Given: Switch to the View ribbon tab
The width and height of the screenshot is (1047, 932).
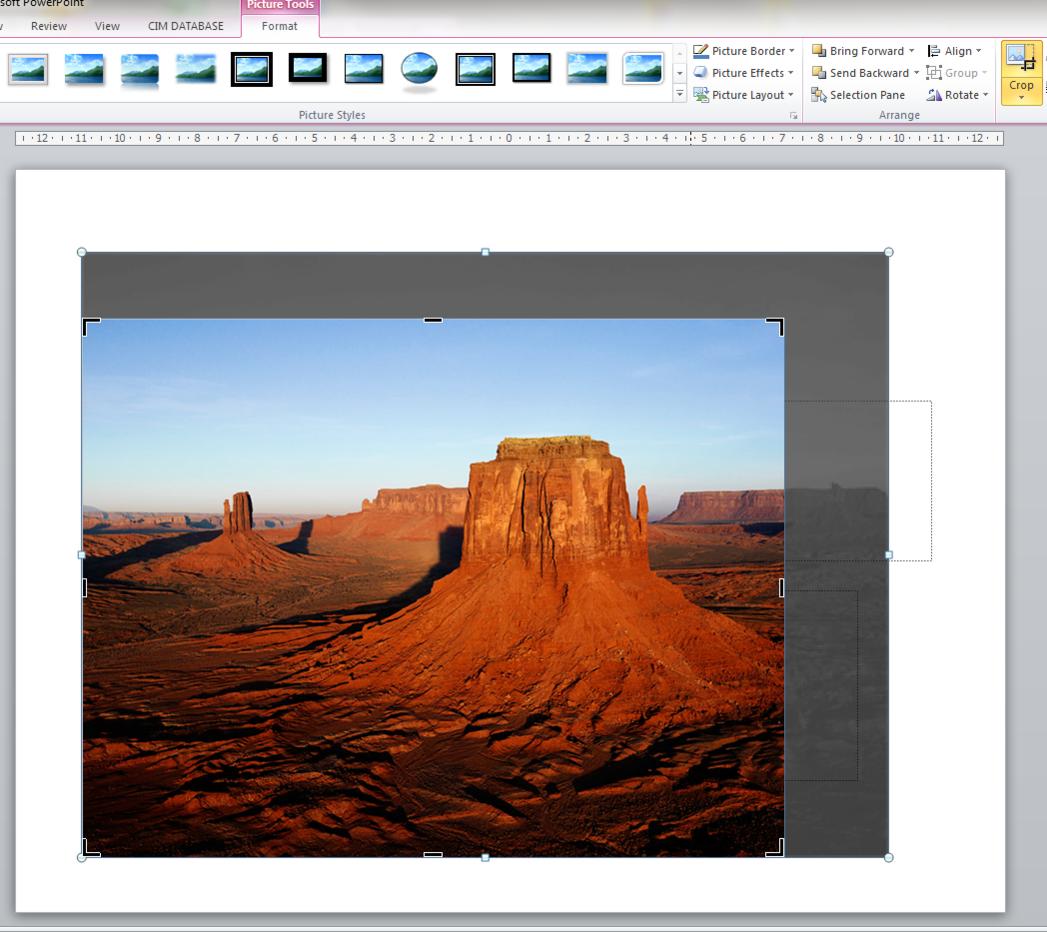Looking at the screenshot, I should [x=107, y=26].
